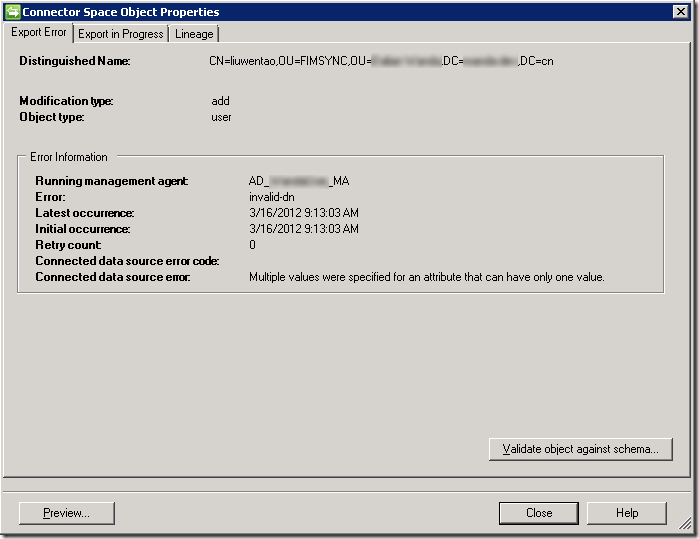Click the Running management agent label

click(111, 181)
